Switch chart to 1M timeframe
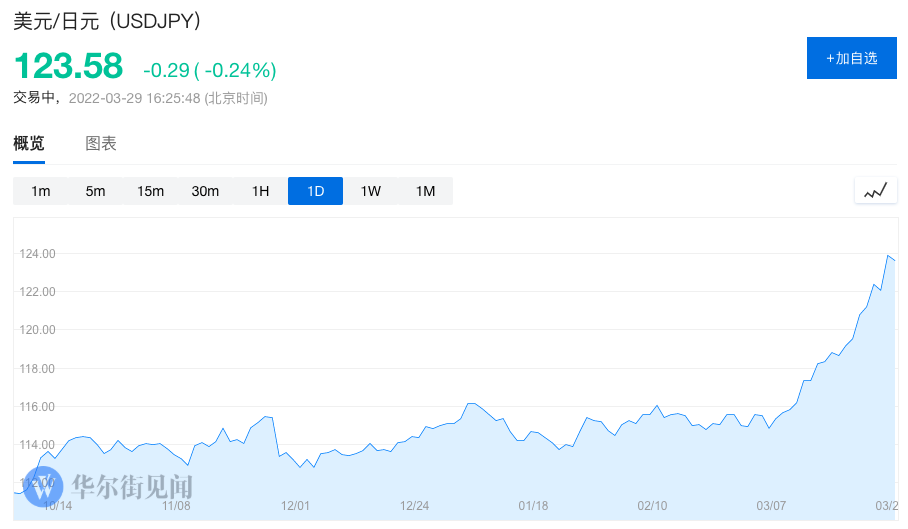 pos(426,191)
